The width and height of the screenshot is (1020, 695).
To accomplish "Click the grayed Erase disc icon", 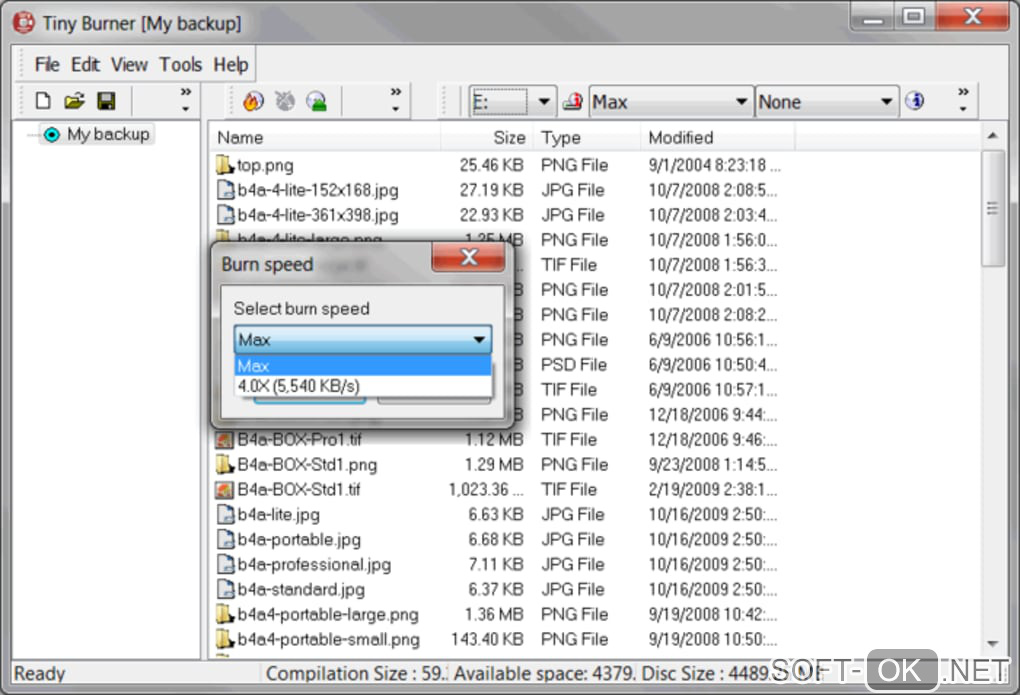I will coord(285,101).
